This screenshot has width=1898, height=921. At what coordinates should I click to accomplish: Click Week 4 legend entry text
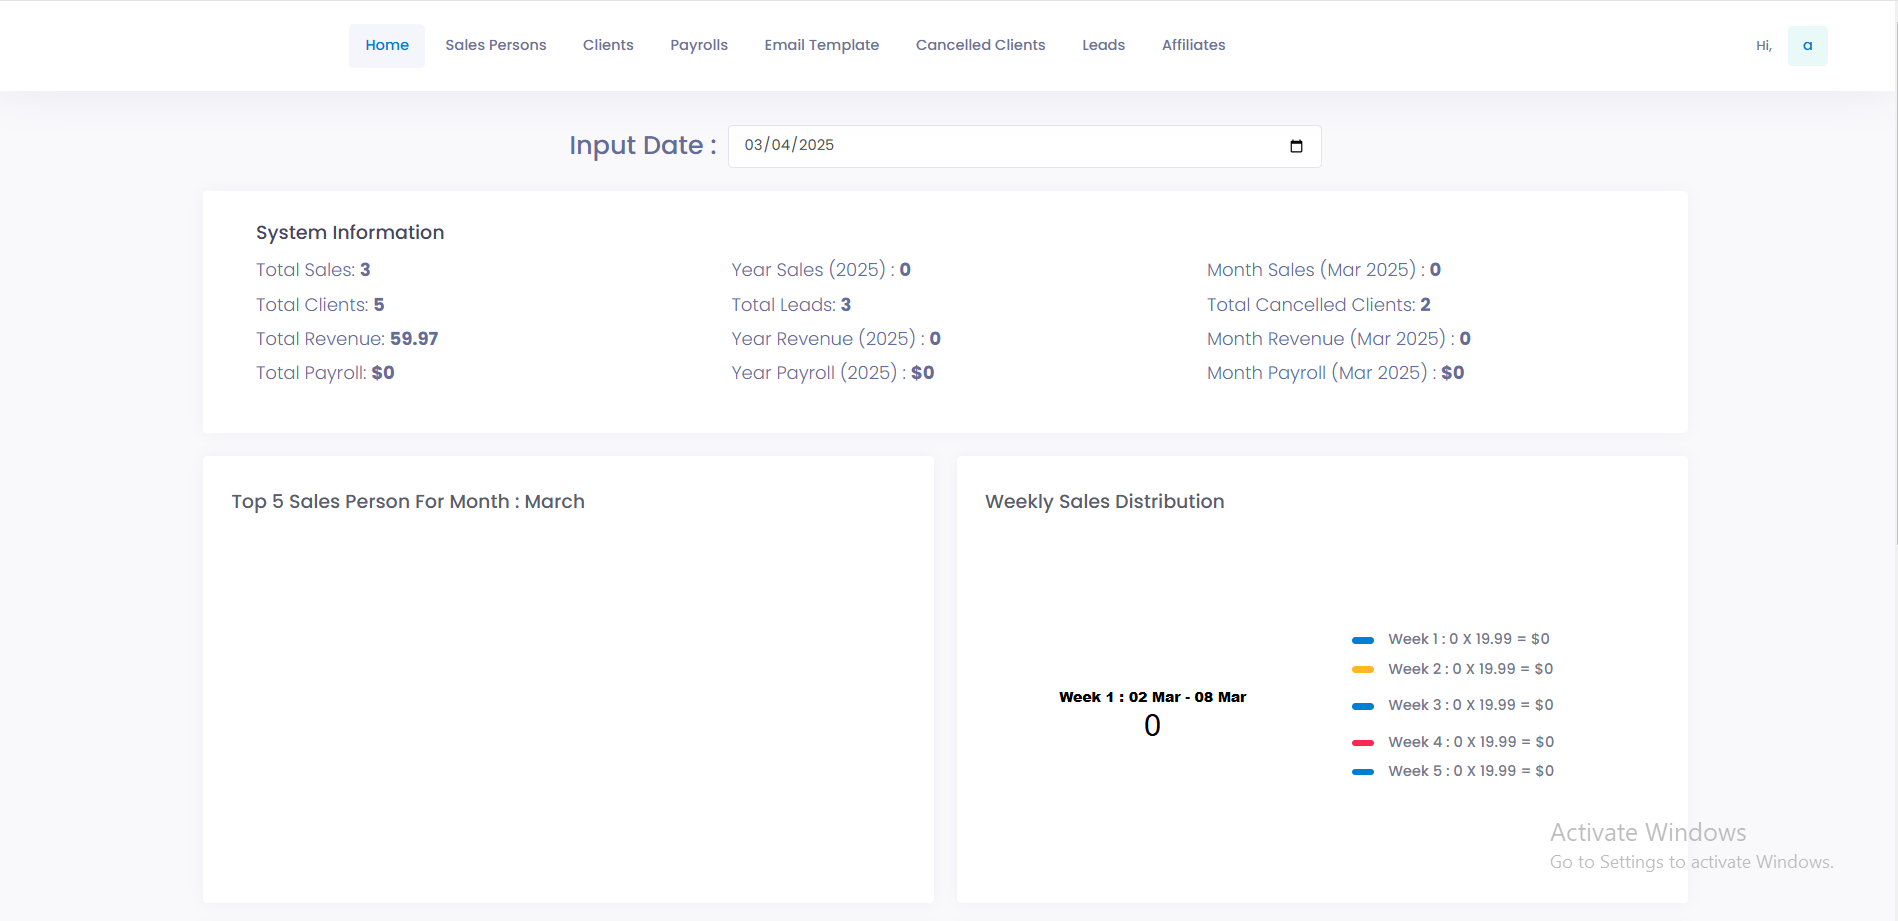click(x=1470, y=742)
